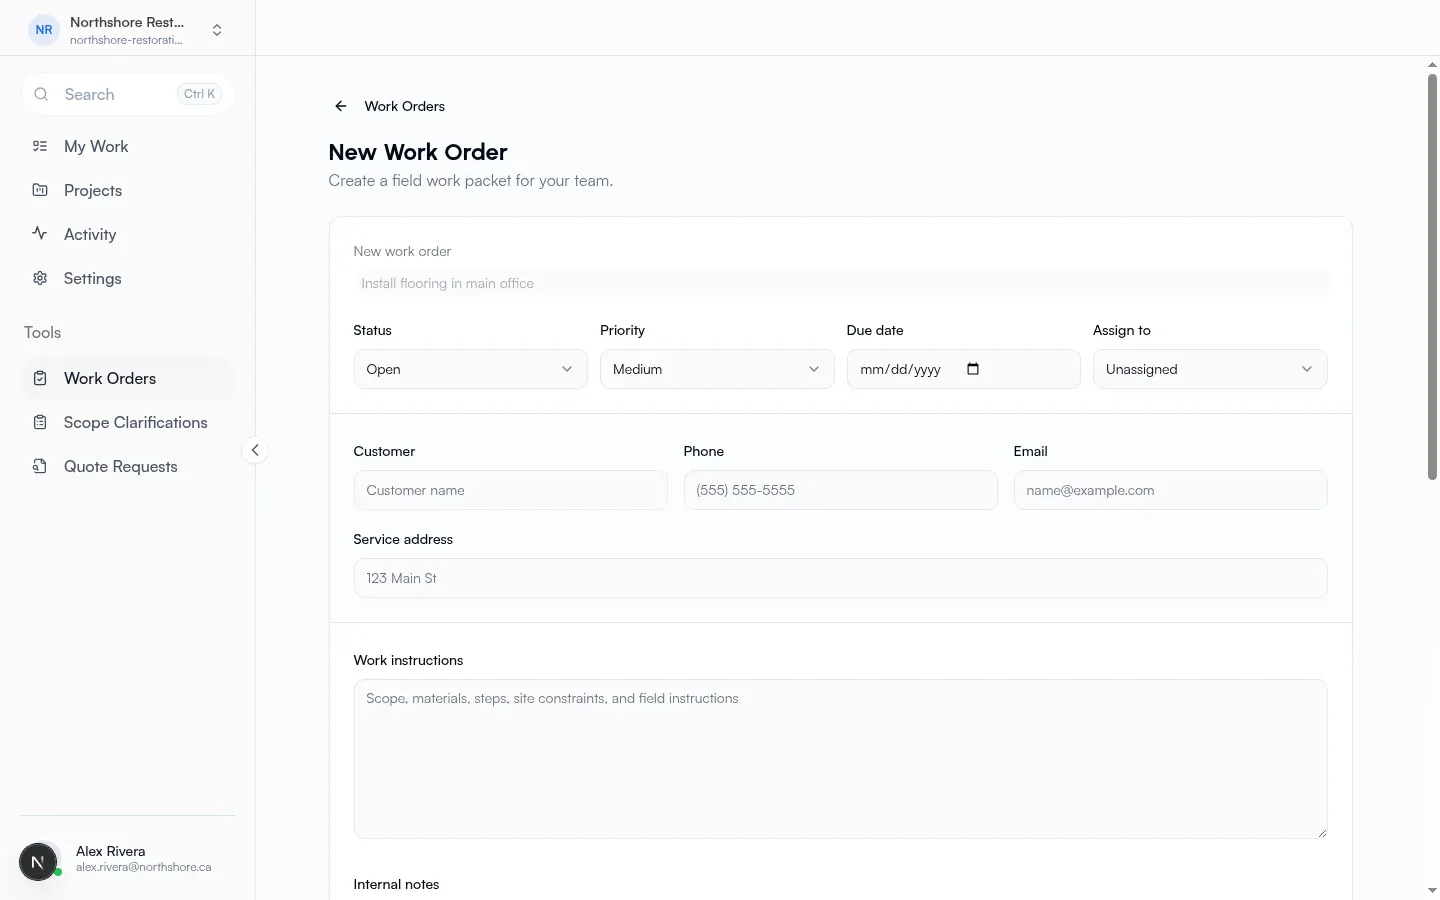Open Quote Requests tool
This screenshot has width=1440, height=900.
pos(127,466)
